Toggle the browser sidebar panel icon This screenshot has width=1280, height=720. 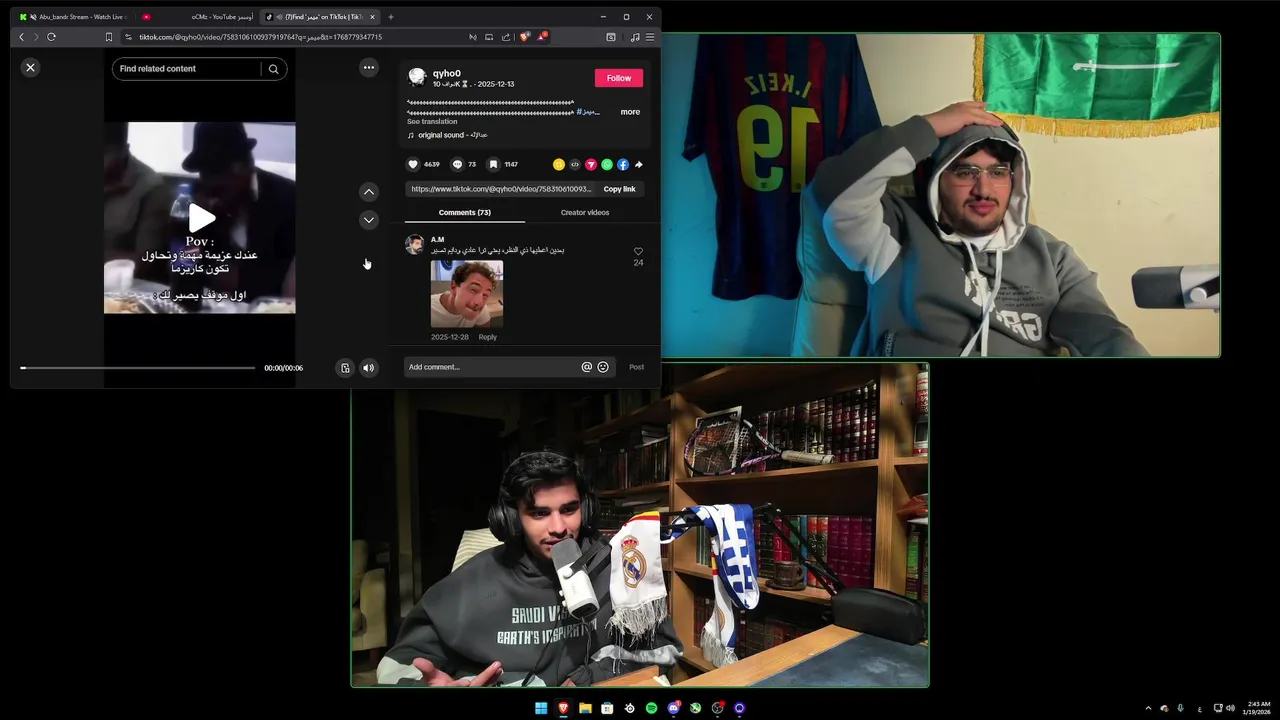(611, 37)
